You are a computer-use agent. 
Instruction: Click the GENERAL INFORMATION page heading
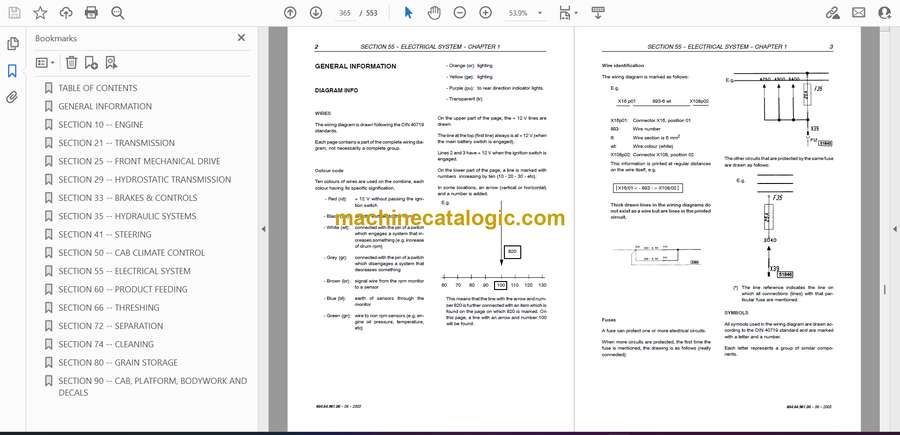[355, 67]
